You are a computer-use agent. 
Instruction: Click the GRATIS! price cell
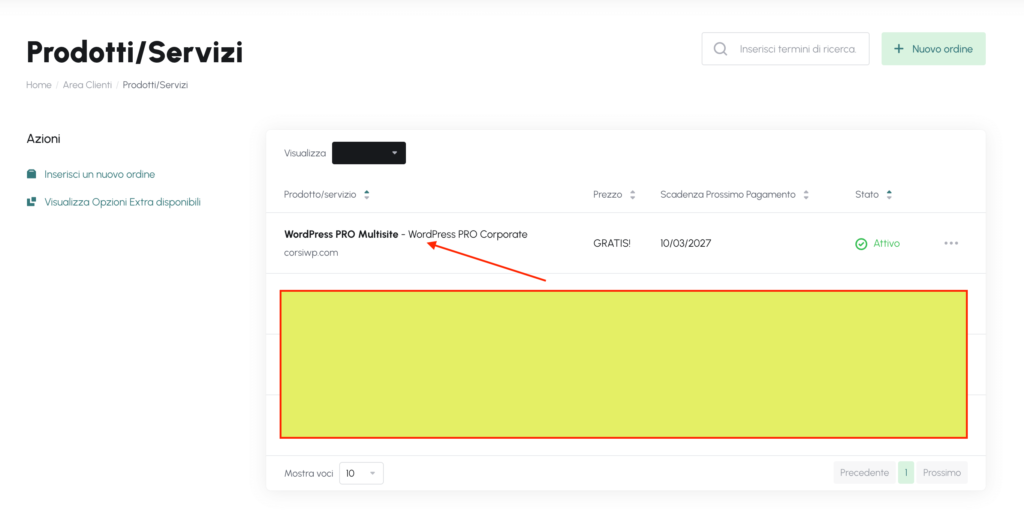[x=612, y=244]
